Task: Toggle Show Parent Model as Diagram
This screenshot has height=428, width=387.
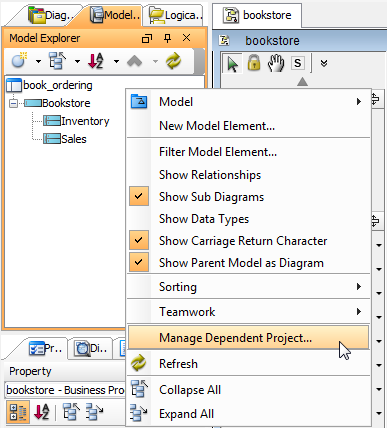Action: (x=248, y=263)
